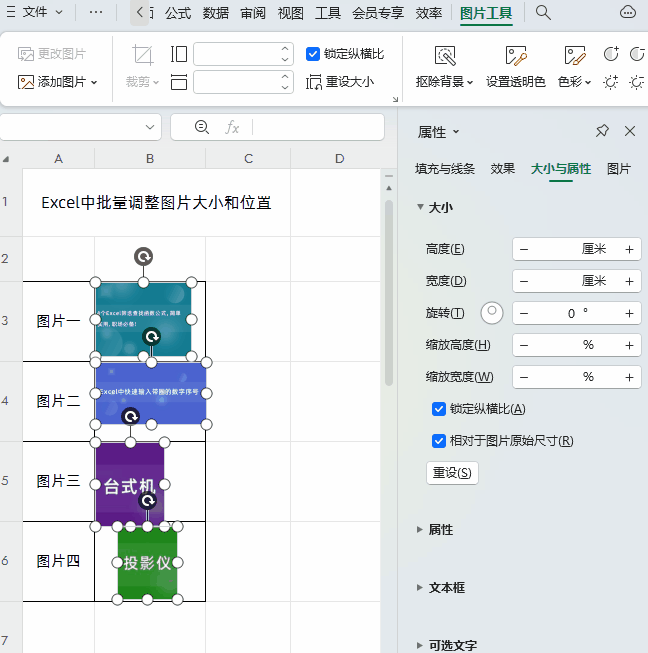Viewport: 648px width, 653px height.
Task: Switch to the 公式 tab
Action: 178,13
